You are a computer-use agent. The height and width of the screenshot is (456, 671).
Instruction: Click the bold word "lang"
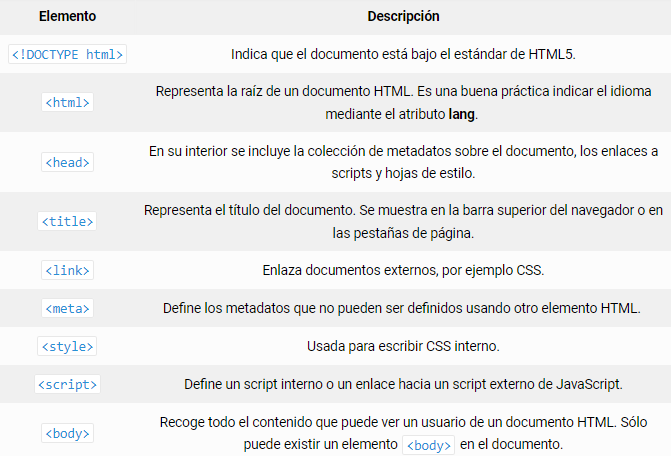462,114
